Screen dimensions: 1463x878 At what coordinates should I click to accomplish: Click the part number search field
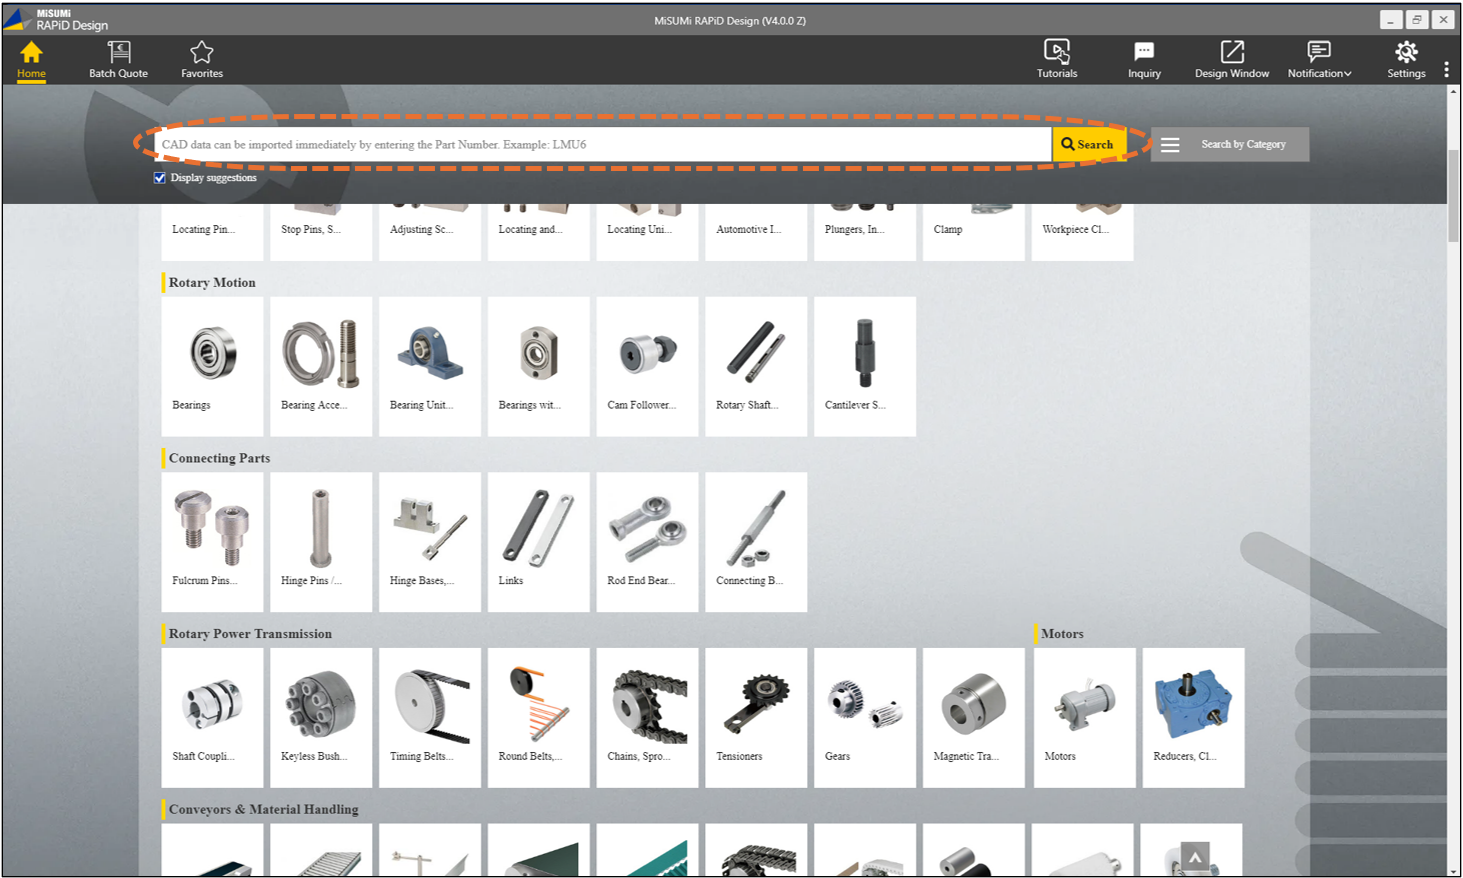coord(600,145)
